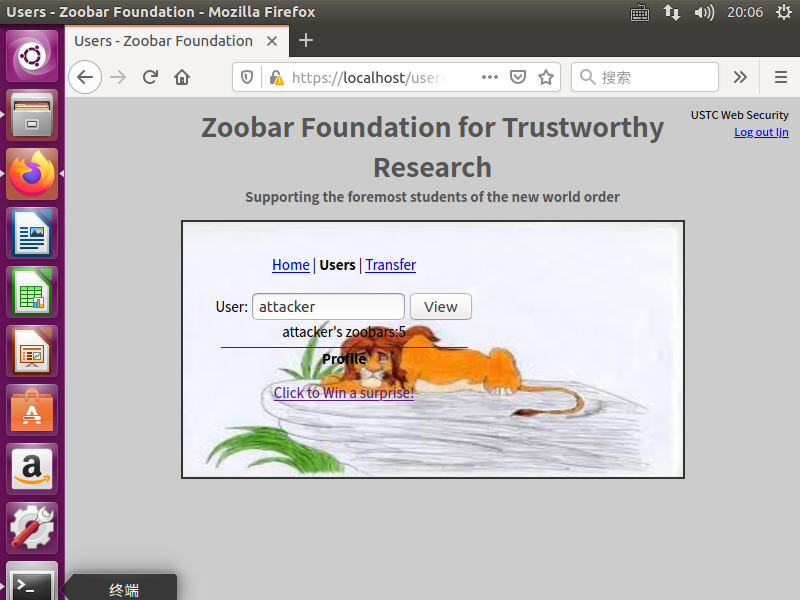Click the Profile heading

344,359
